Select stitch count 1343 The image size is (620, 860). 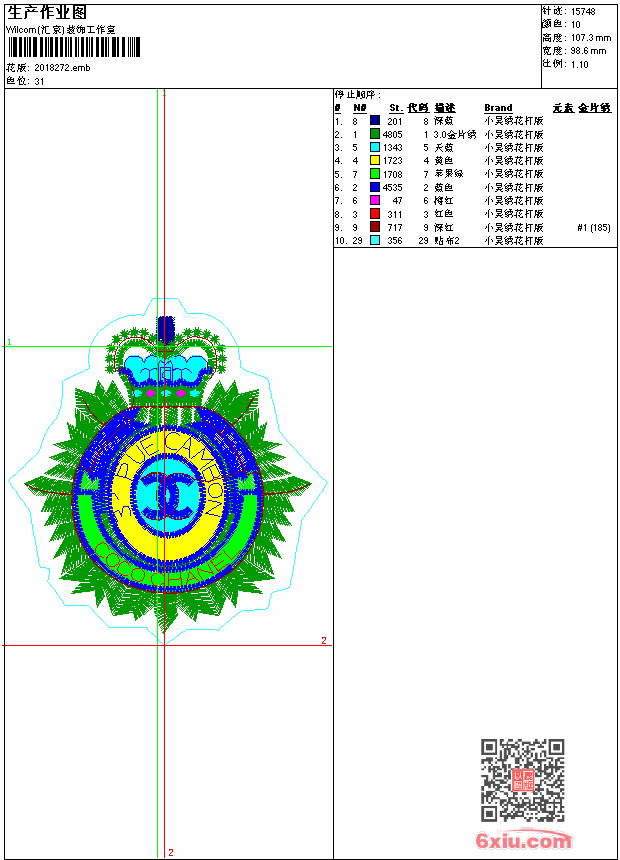393,148
